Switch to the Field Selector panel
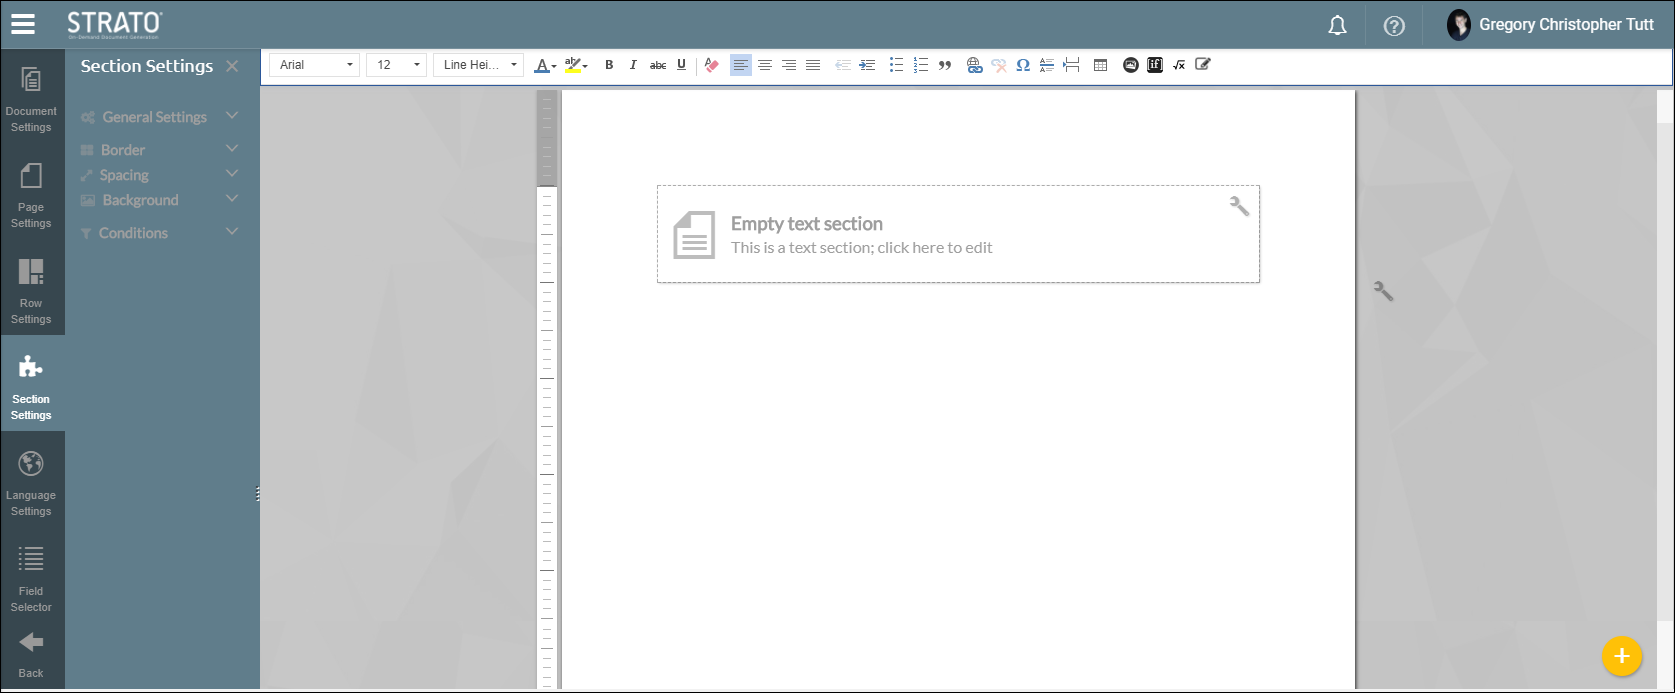1675x693 pixels. click(31, 578)
